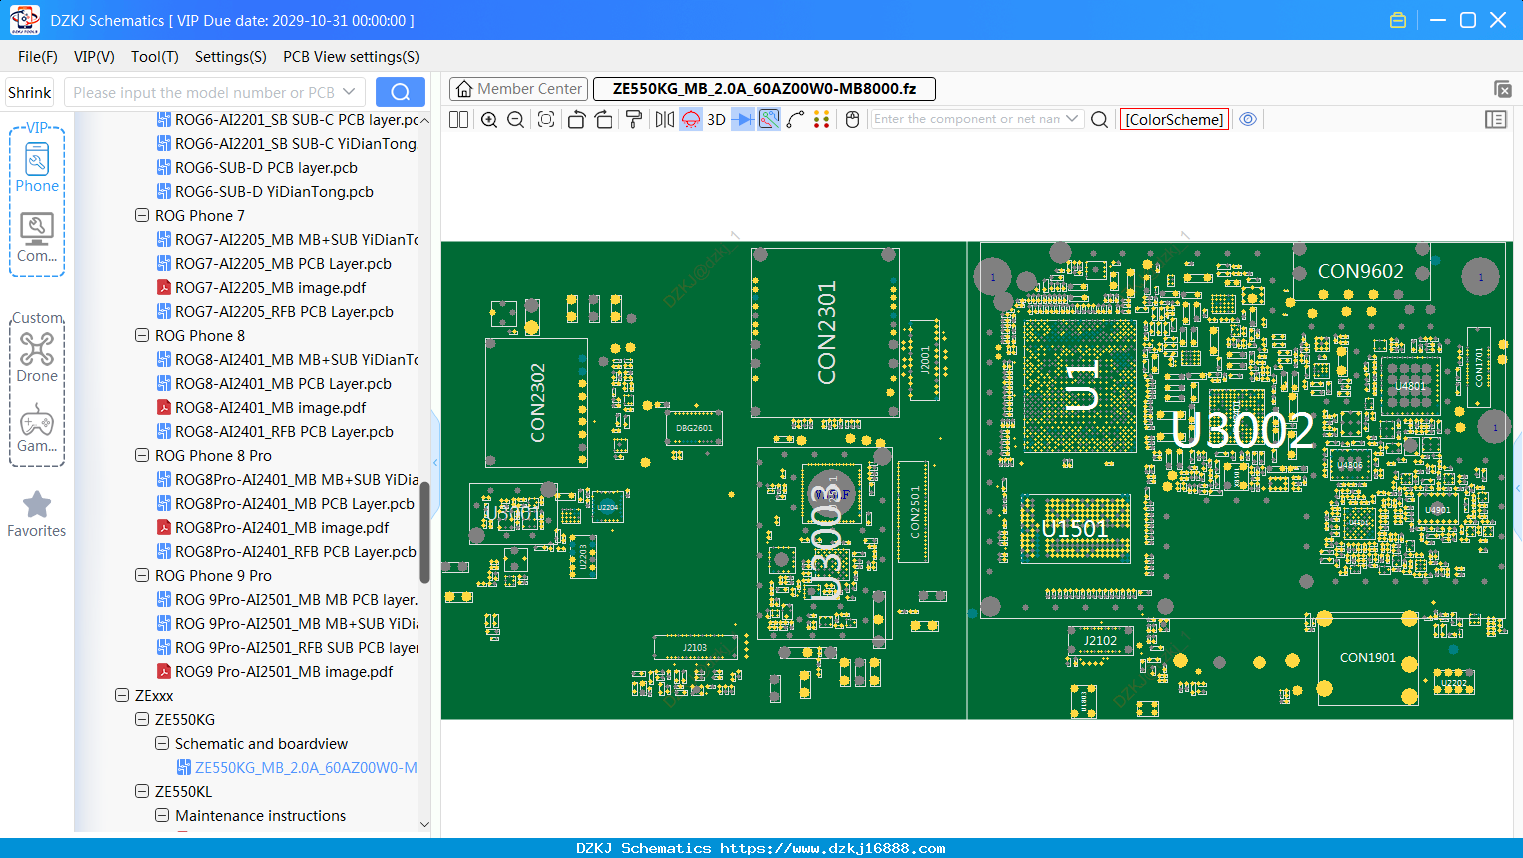The image size is (1523, 858).
Task: Click the blue model search button
Action: (400, 92)
